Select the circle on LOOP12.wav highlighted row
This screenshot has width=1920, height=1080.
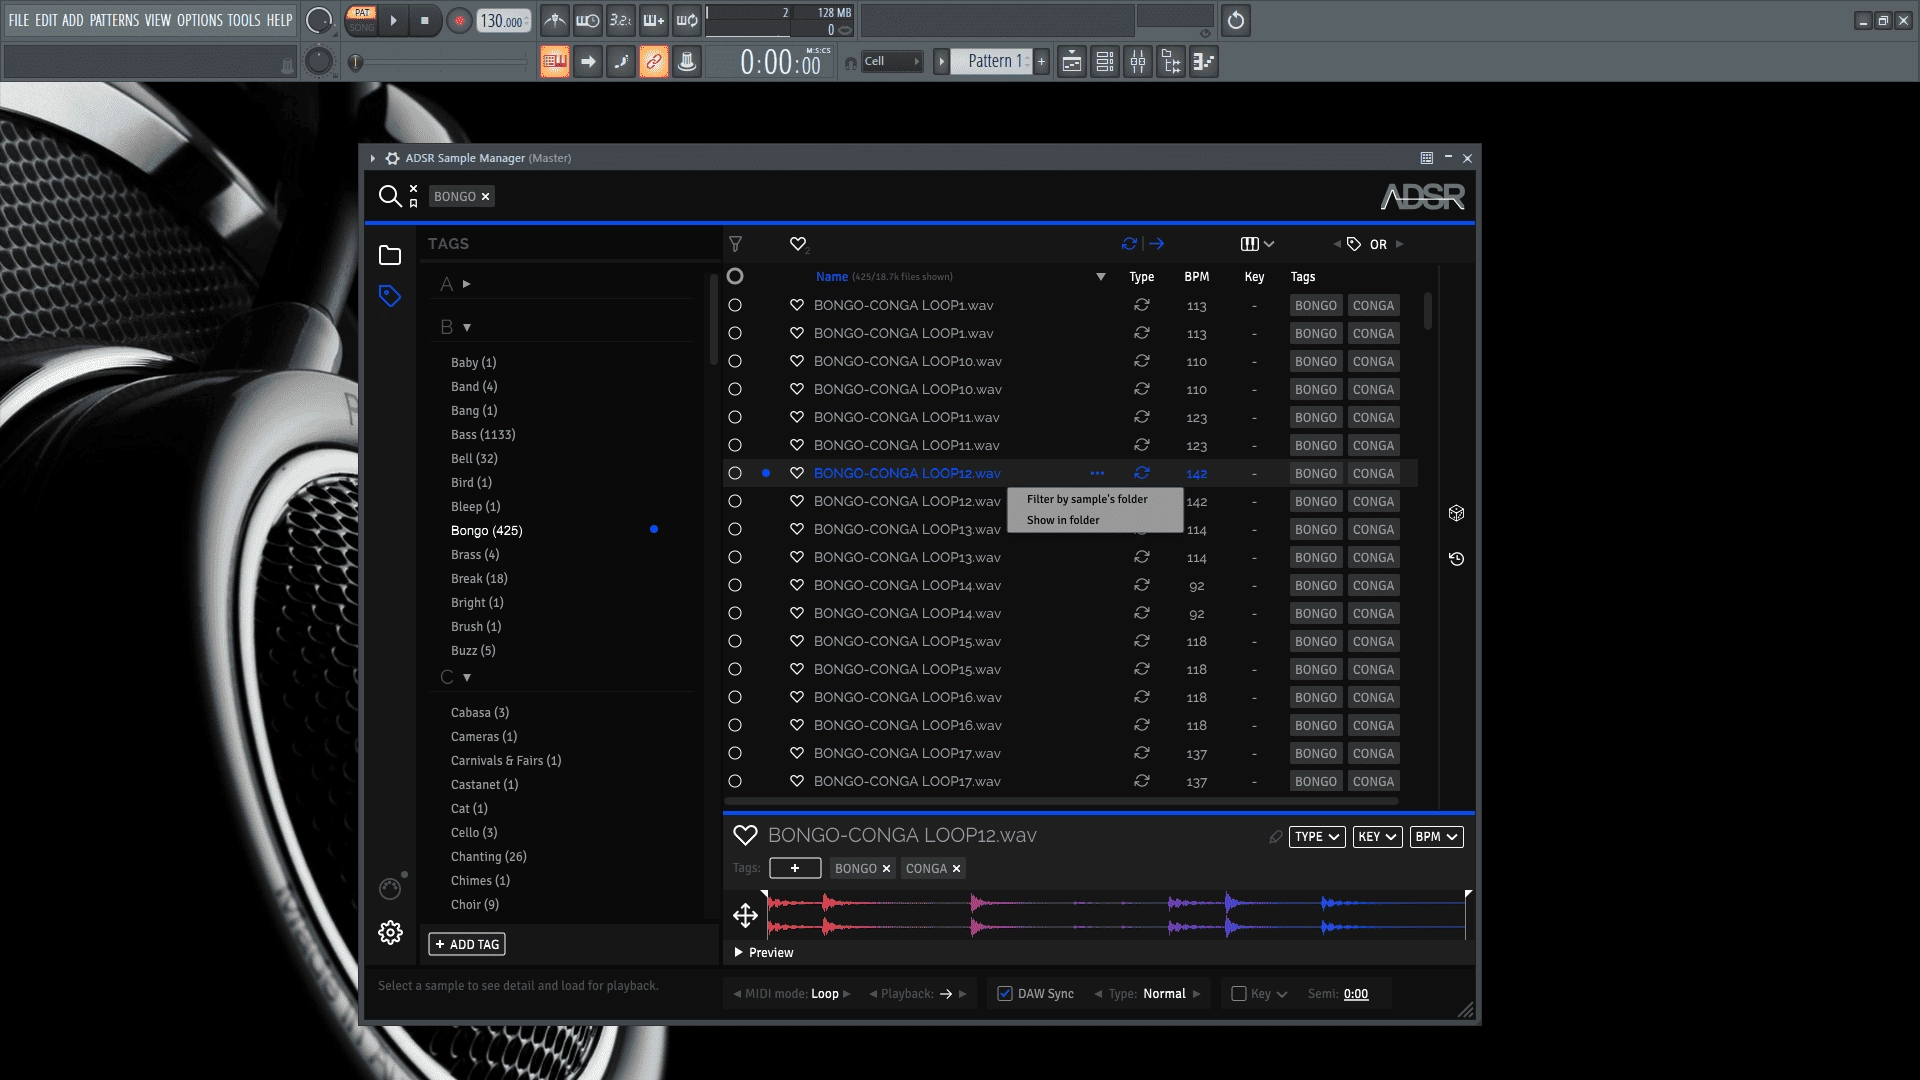[x=735, y=473]
